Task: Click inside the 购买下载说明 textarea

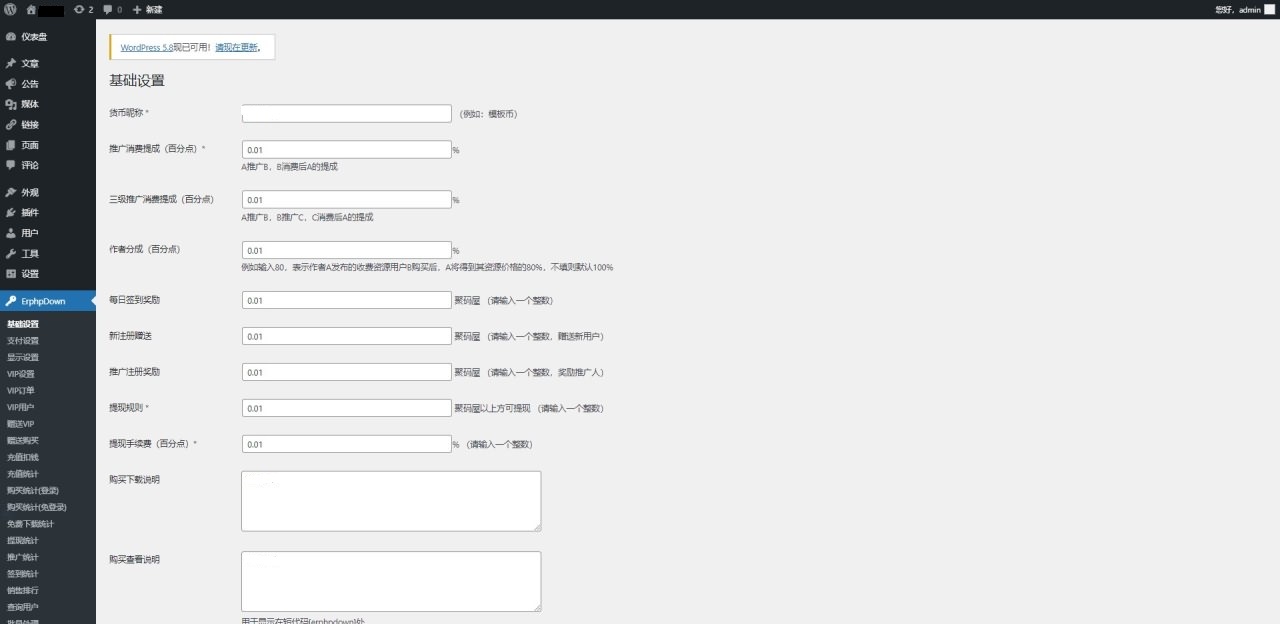Action: coord(391,501)
